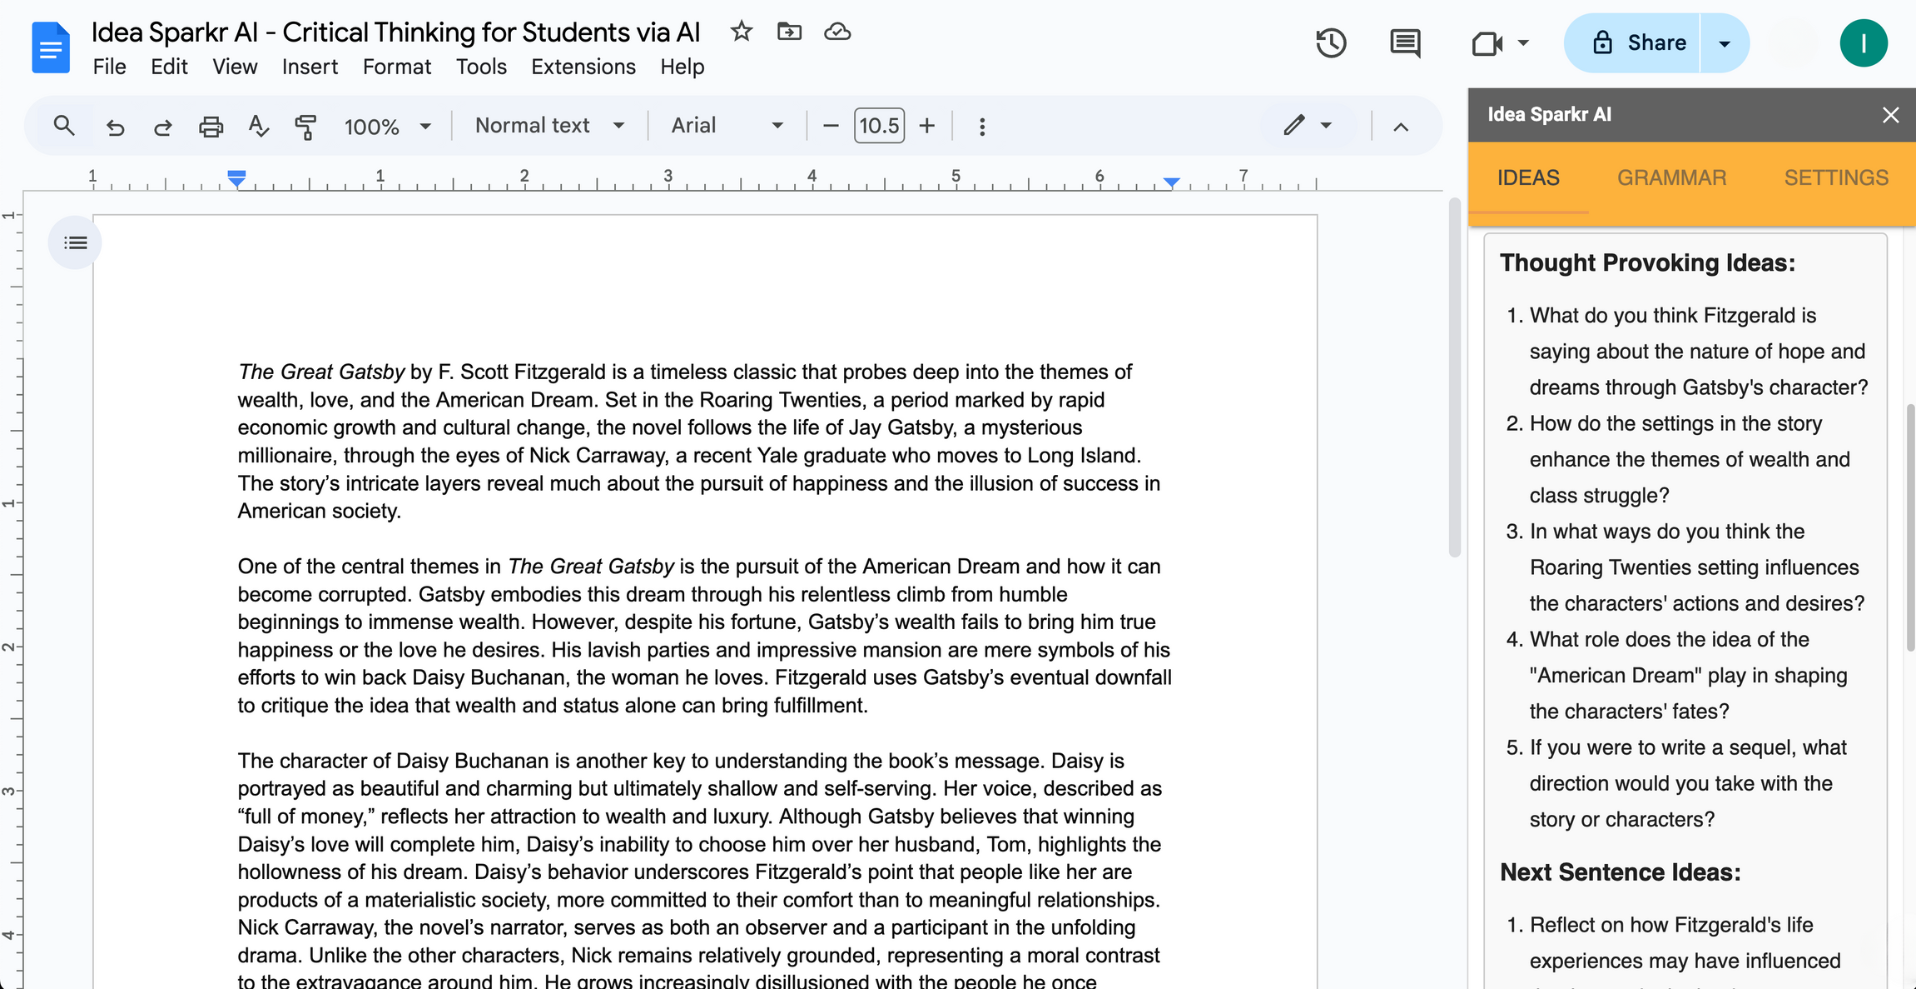
Task: Redo the last action
Action: (x=162, y=126)
